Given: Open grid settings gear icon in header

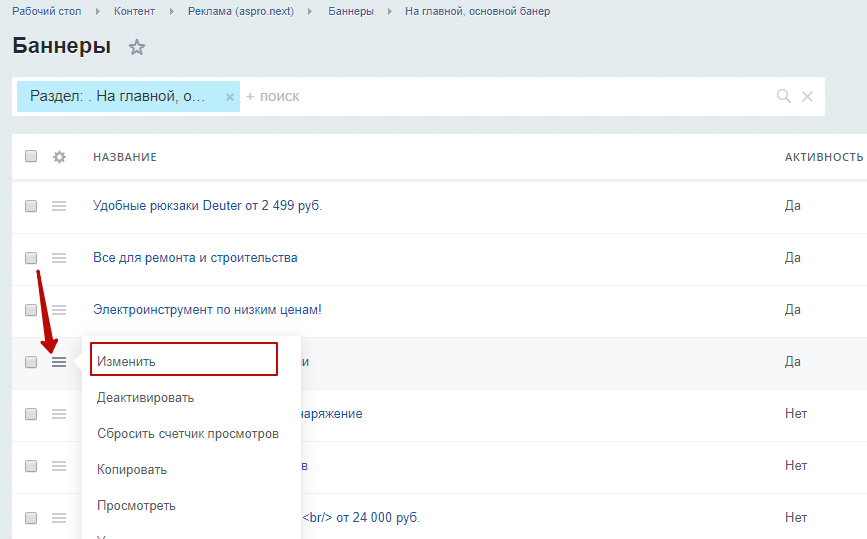Looking at the screenshot, I should [x=59, y=157].
